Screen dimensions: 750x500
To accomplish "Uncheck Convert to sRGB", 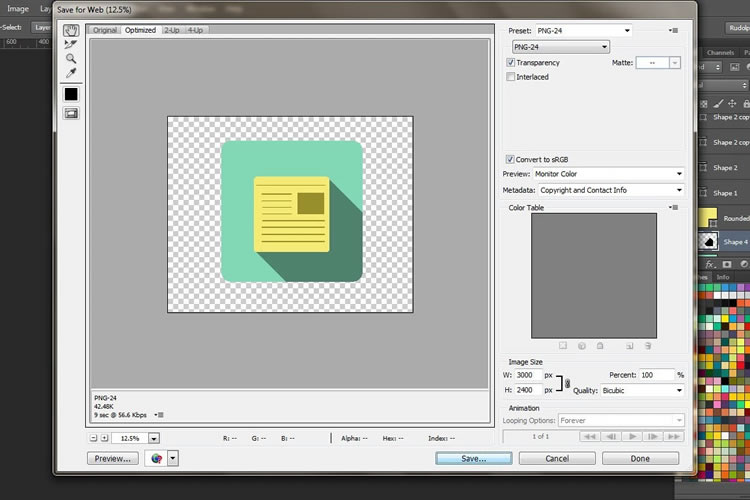I will point(511,159).
